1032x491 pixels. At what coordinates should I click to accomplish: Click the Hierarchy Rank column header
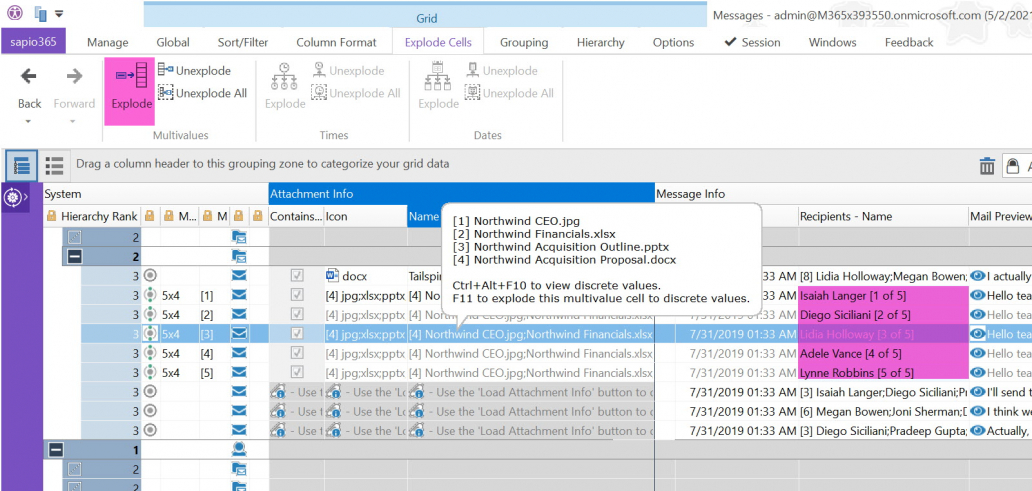[x=92, y=216]
